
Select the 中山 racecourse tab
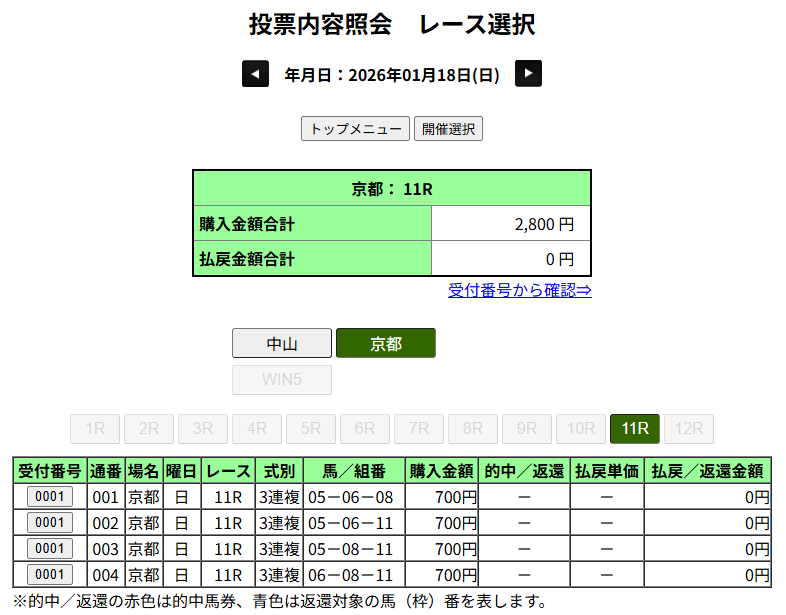click(282, 343)
